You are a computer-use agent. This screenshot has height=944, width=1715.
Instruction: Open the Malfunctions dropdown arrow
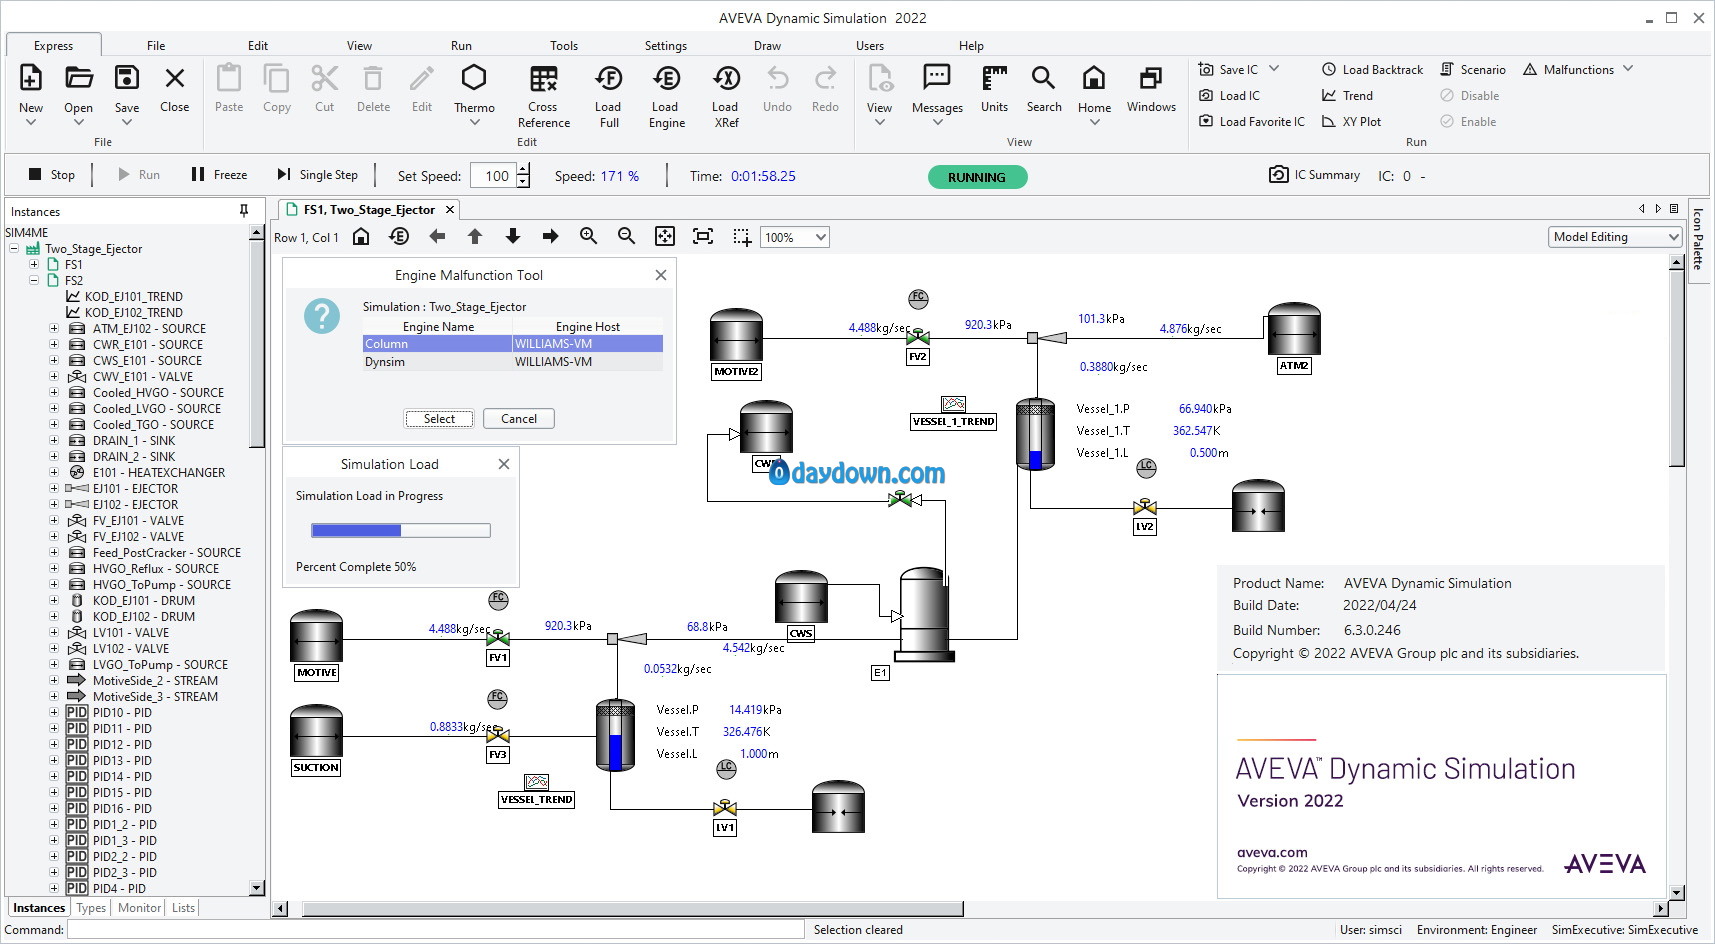pos(1628,69)
